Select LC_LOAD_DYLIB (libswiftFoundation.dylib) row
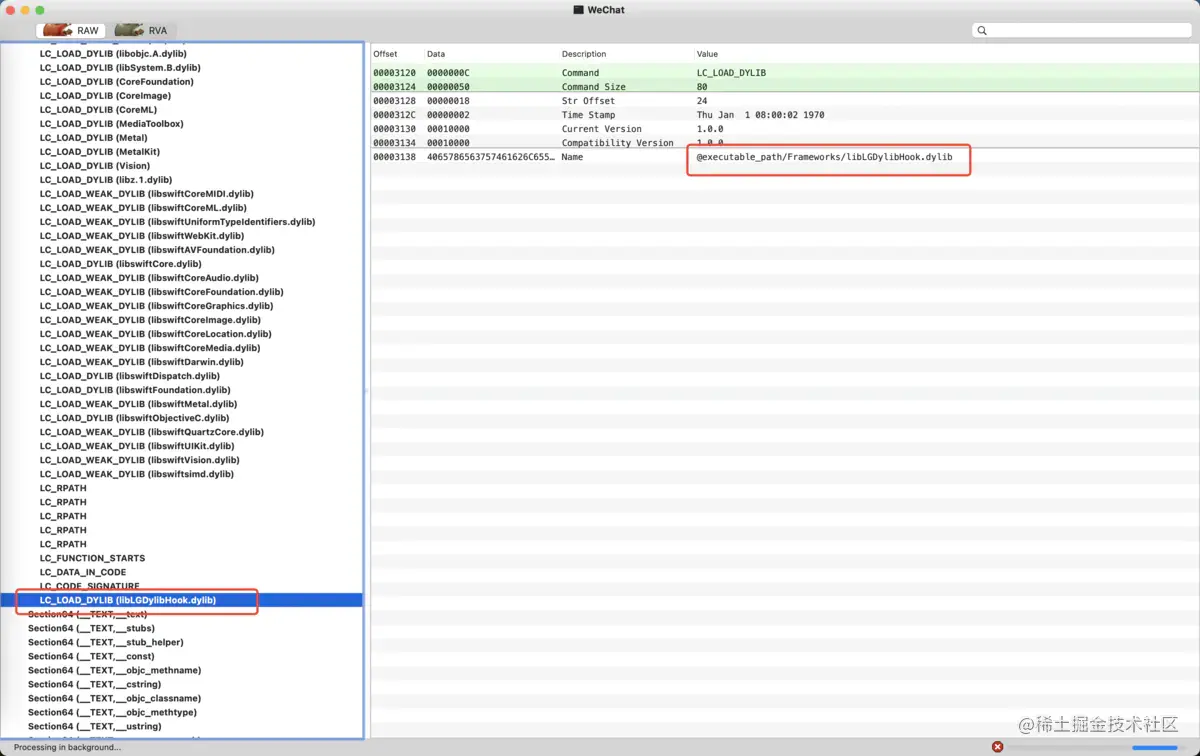Screen dimensions: 1200x756 coord(135,390)
